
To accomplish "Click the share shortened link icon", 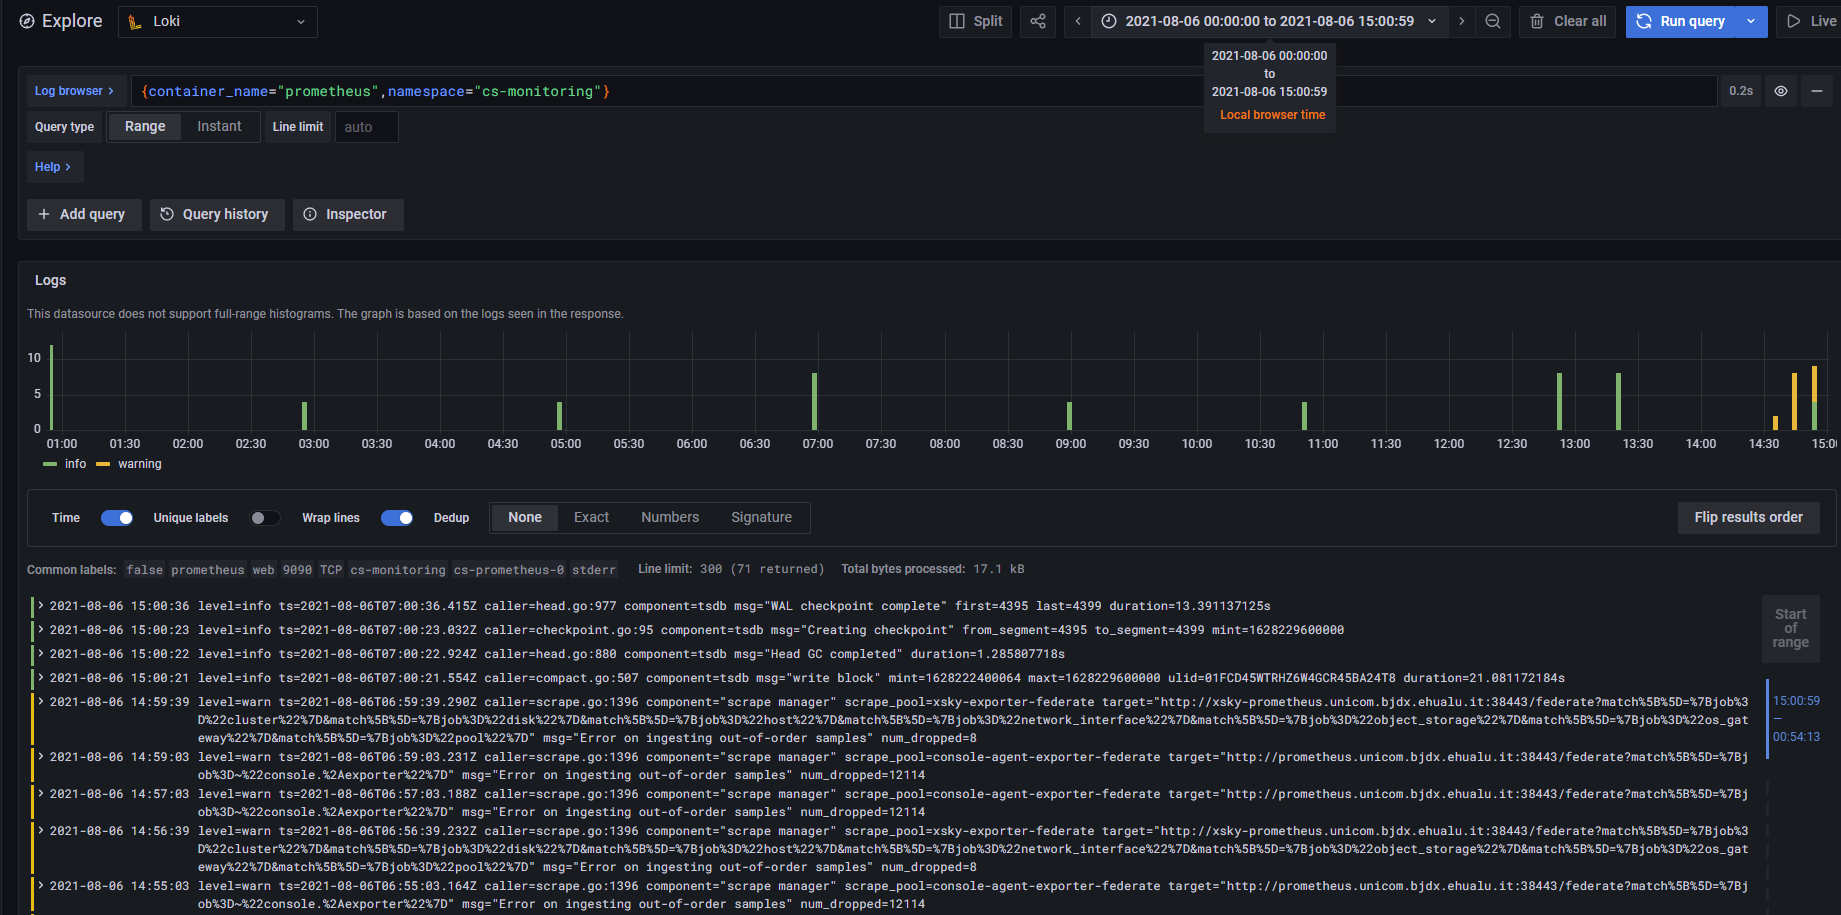I will pyautogui.click(x=1037, y=21).
